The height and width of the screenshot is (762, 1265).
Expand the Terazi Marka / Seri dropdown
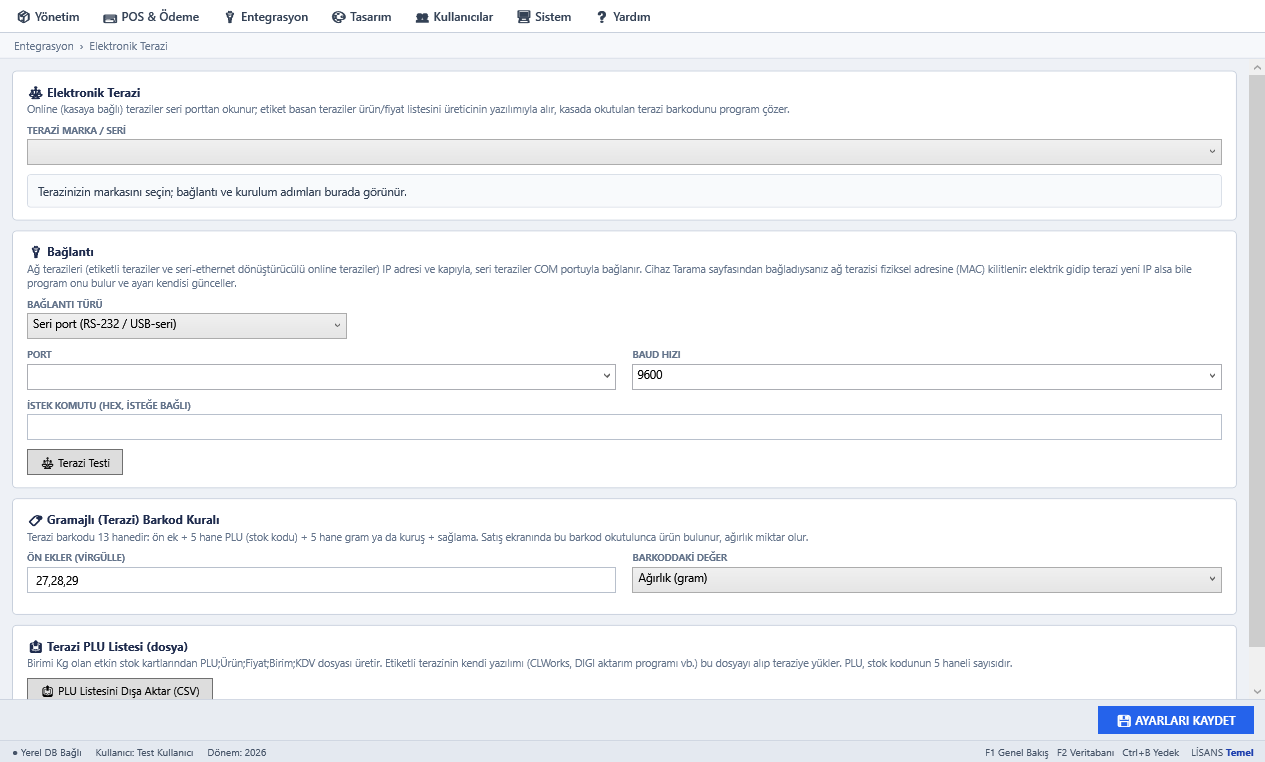624,152
